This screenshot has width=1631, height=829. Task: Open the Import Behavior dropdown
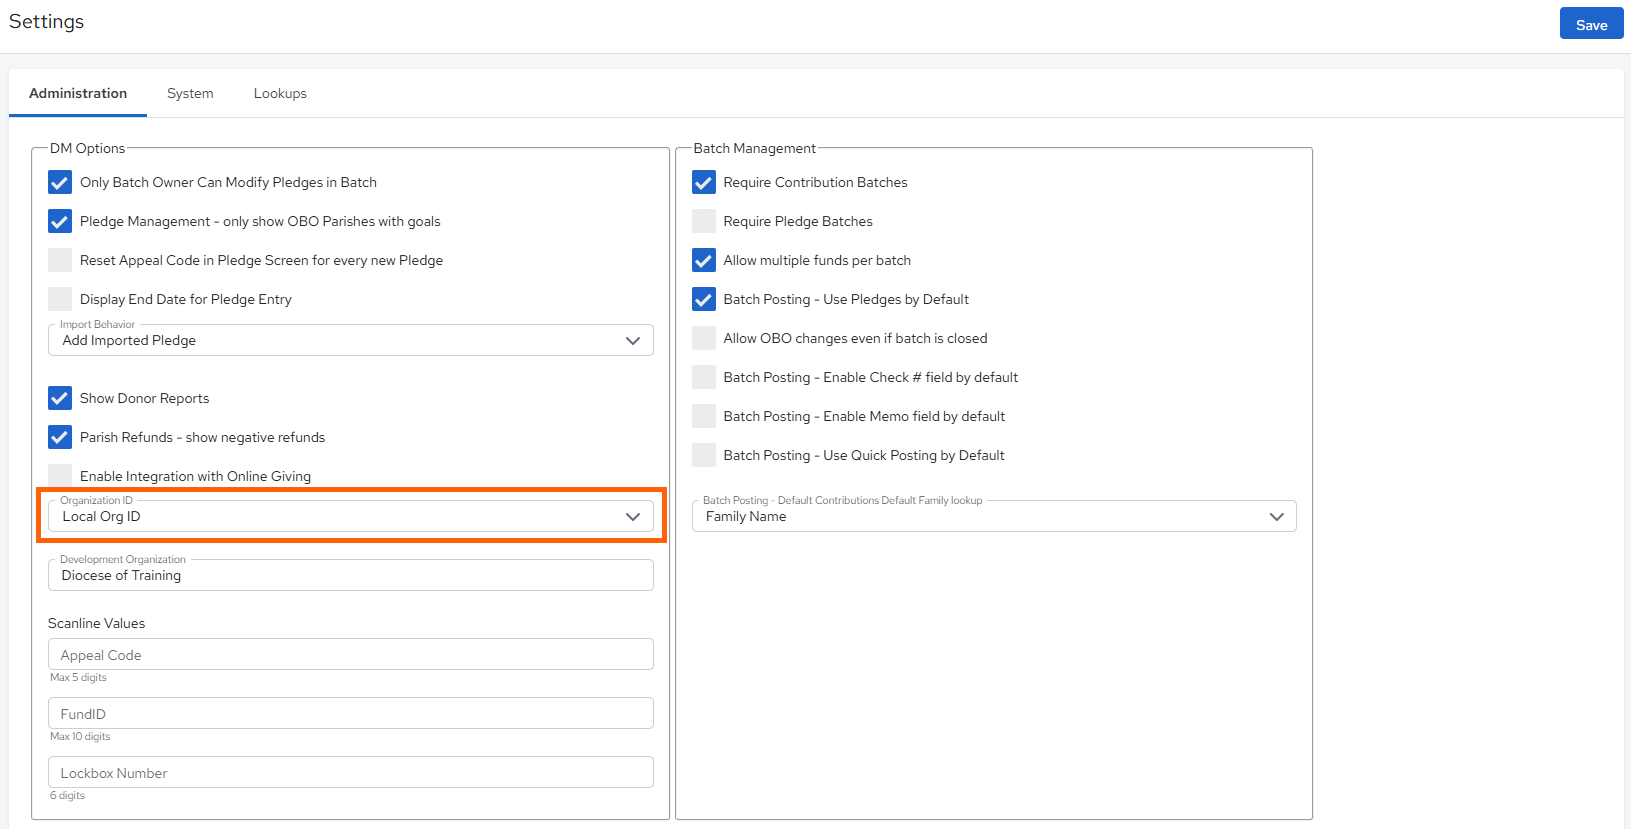pyautogui.click(x=351, y=340)
